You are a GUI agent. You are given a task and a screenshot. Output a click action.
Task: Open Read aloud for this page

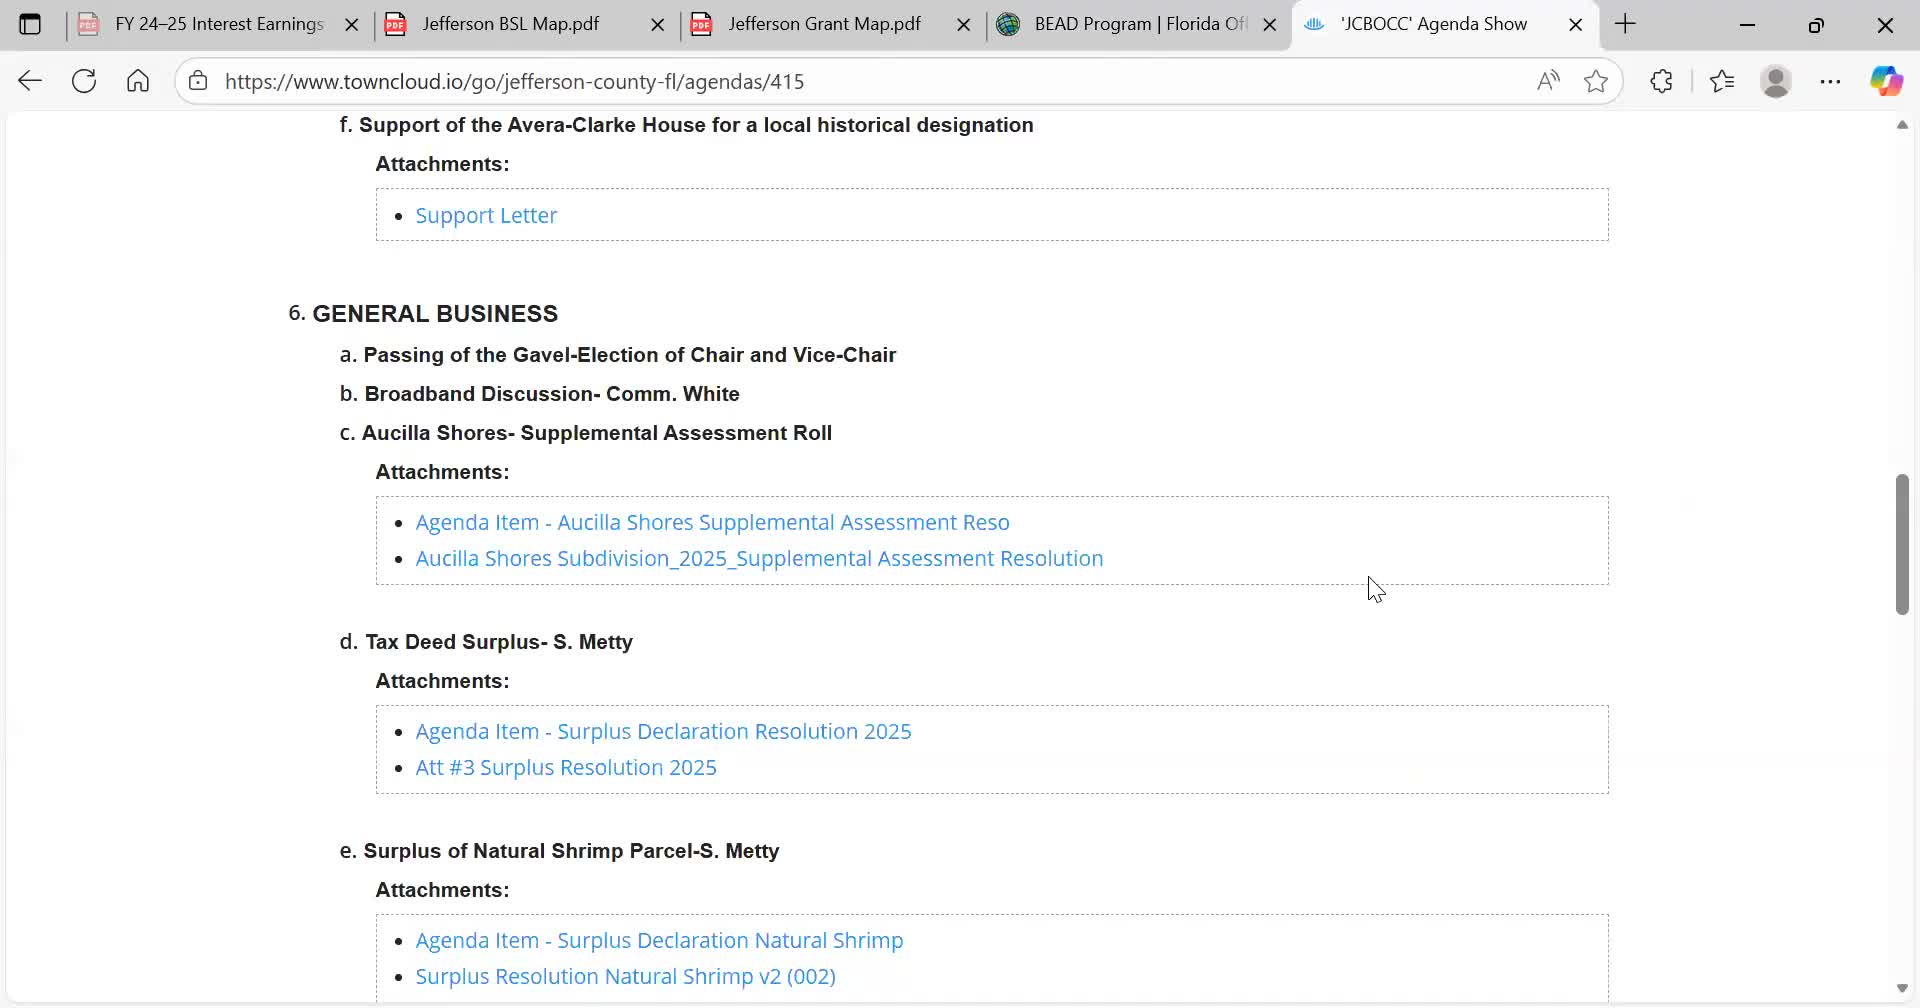point(1548,81)
